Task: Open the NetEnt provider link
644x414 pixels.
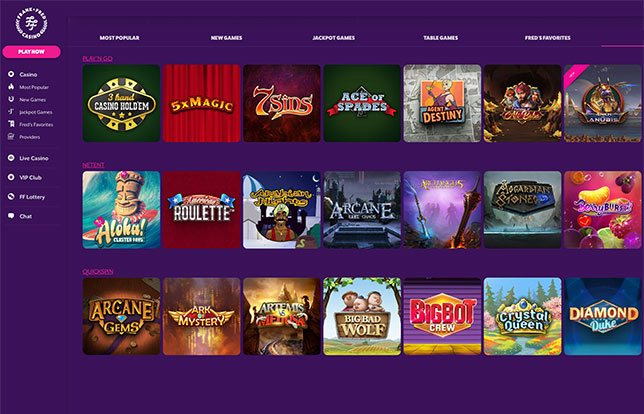Action: 93,165
